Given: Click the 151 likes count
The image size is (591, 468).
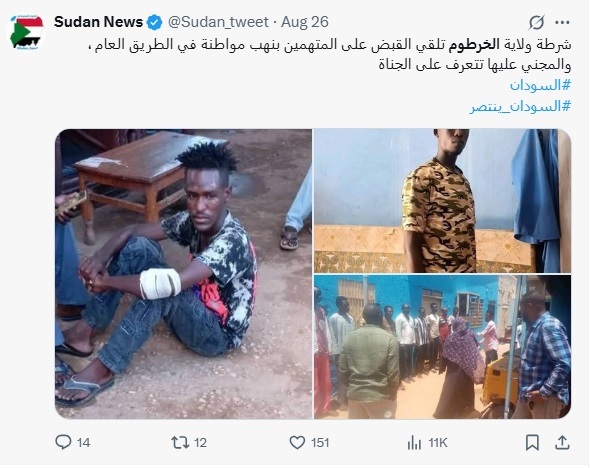Looking at the screenshot, I should pyautogui.click(x=320, y=442).
